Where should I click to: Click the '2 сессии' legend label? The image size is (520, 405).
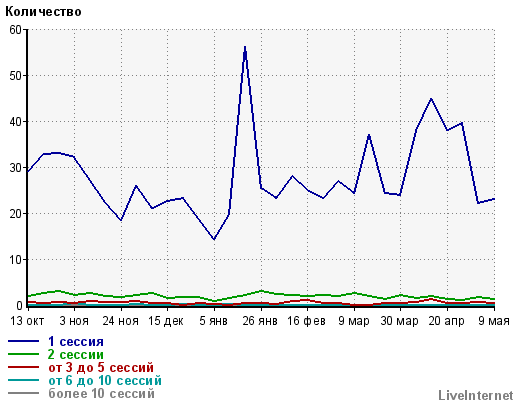pyautogui.click(x=76, y=354)
